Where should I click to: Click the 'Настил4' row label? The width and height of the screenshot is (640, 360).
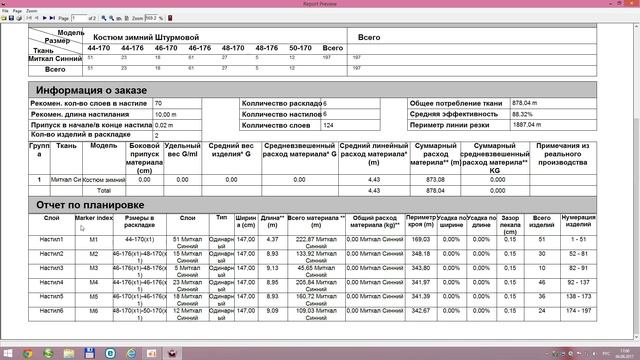[x=51, y=282]
